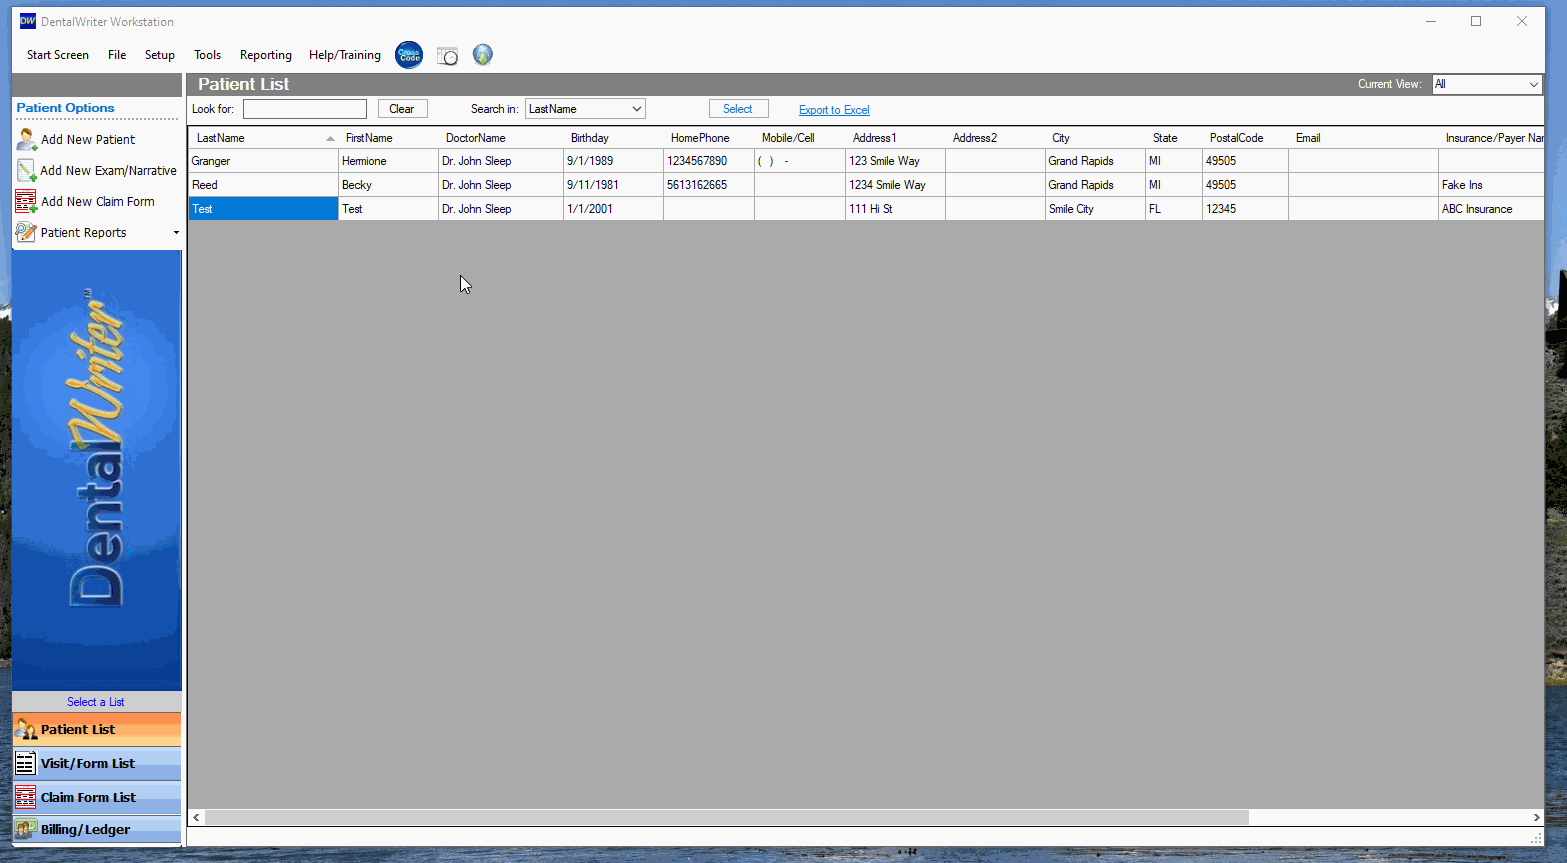The image size is (1567, 863).
Task: Click the FirstName column header
Action: click(388, 138)
